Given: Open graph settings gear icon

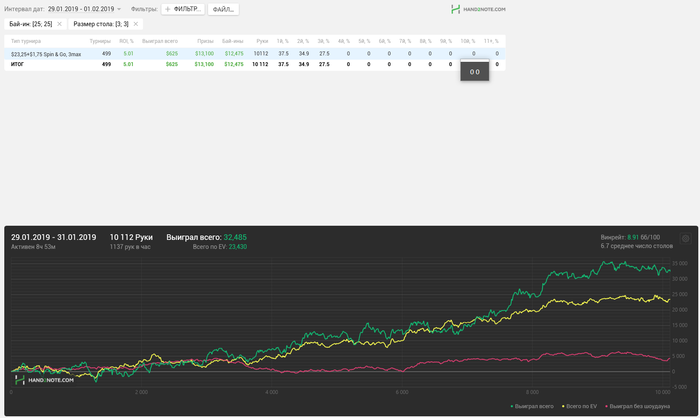Looking at the screenshot, I should 686,238.
